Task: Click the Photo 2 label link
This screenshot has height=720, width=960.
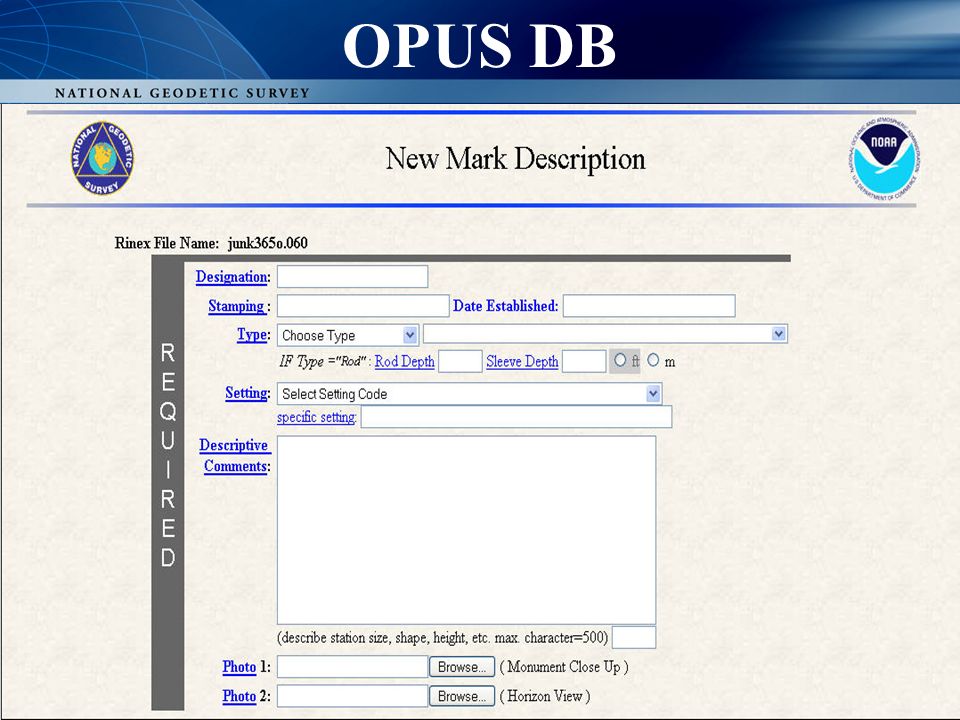Action: (239, 696)
